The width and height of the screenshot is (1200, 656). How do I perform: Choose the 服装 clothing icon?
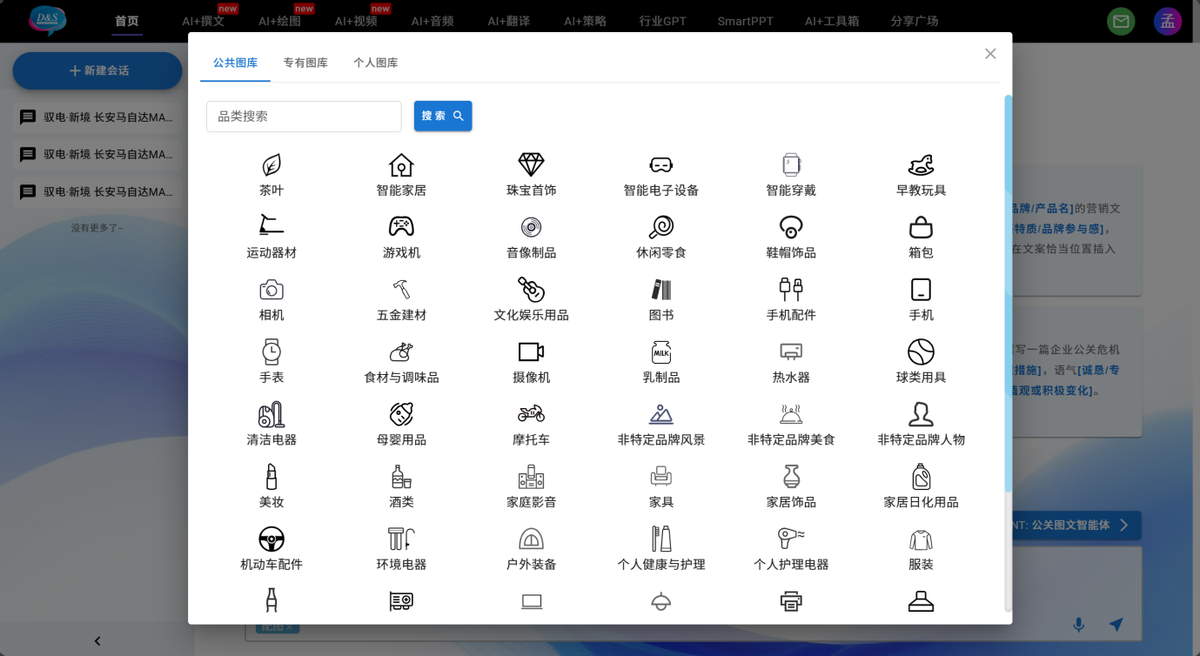click(x=920, y=540)
